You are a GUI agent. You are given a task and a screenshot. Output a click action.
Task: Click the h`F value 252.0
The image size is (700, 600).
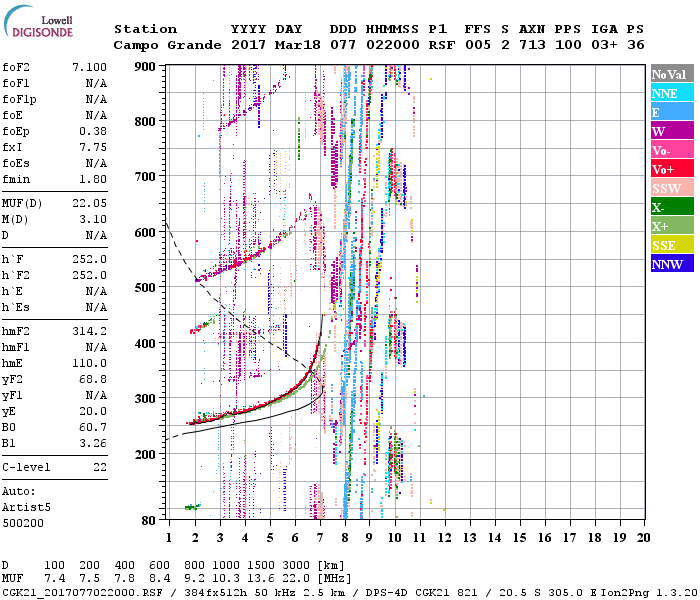pos(90,259)
